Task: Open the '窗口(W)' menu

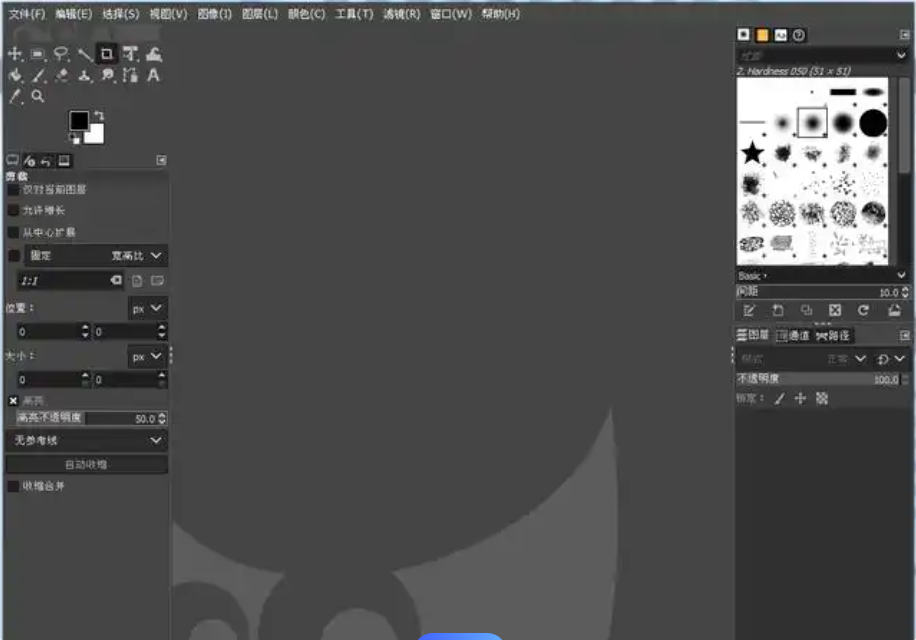Action: (451, 14)
